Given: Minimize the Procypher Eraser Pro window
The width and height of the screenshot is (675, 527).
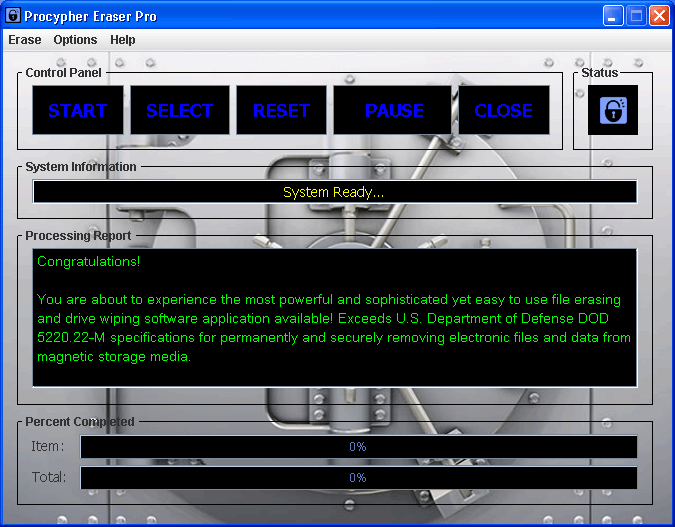Looking at the screenshot, I should pos(613,16).
